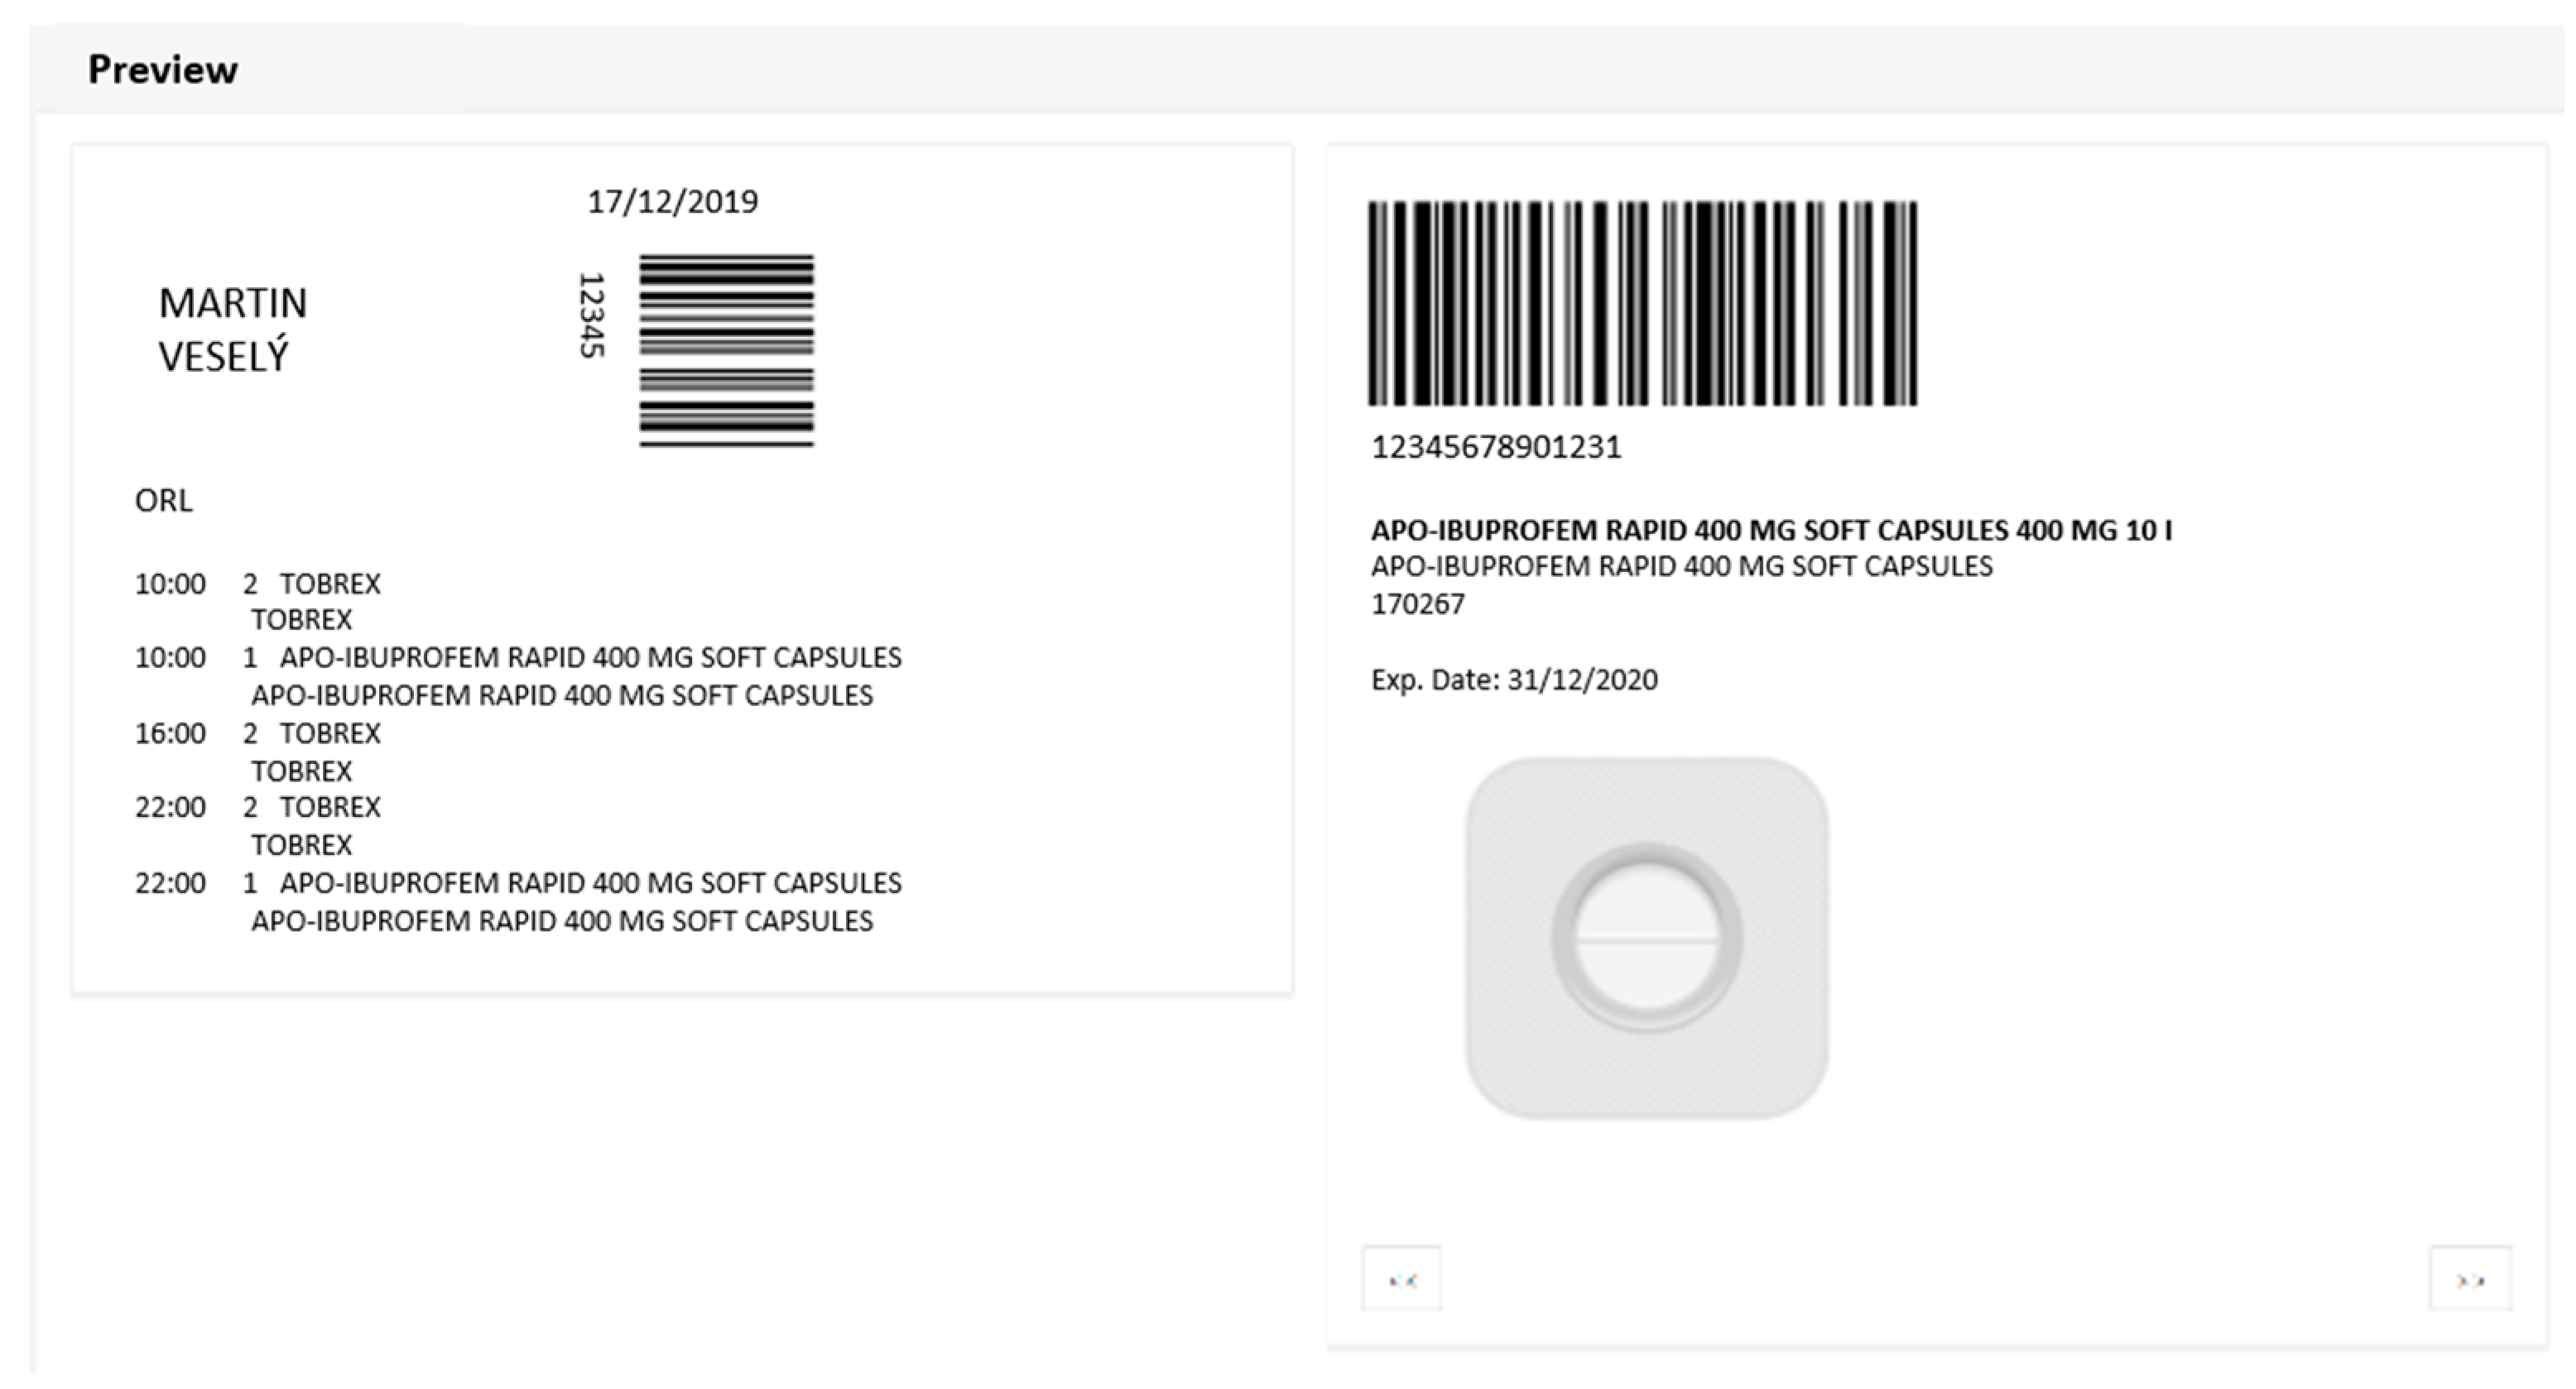Viewport: 2576px width, 1389px height.
Task: Select the 10:00 APO-IBUPROFEM dosage line
Action: (x=518, y=676)
